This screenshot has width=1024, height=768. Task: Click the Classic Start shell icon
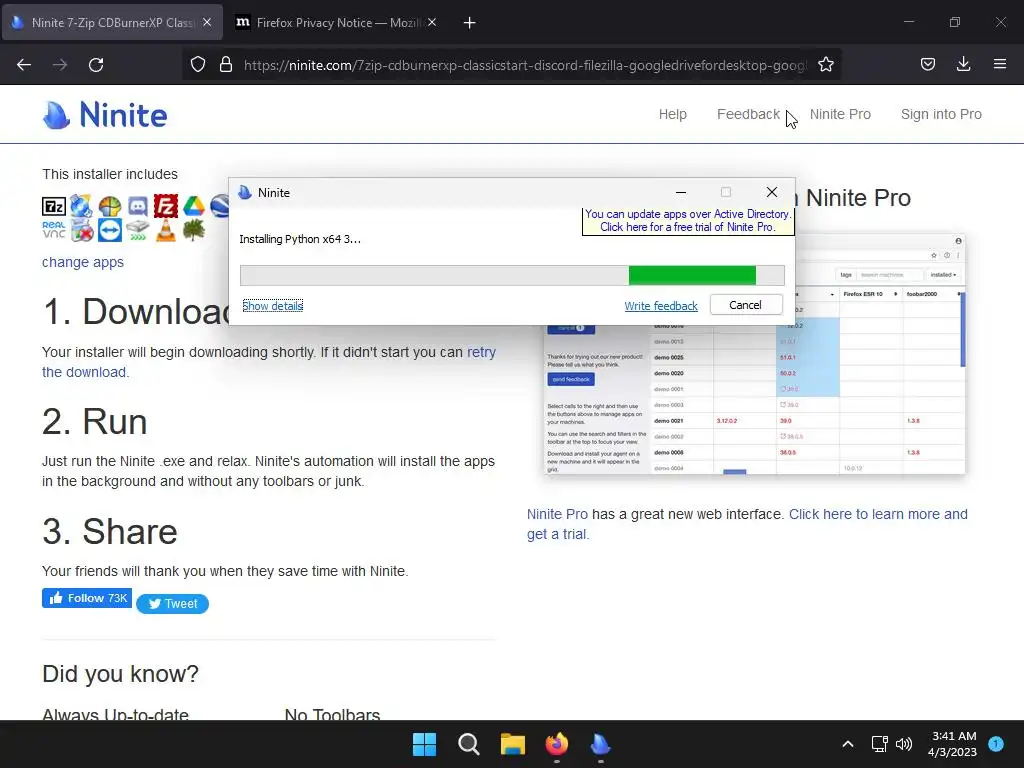coord(110,206)
